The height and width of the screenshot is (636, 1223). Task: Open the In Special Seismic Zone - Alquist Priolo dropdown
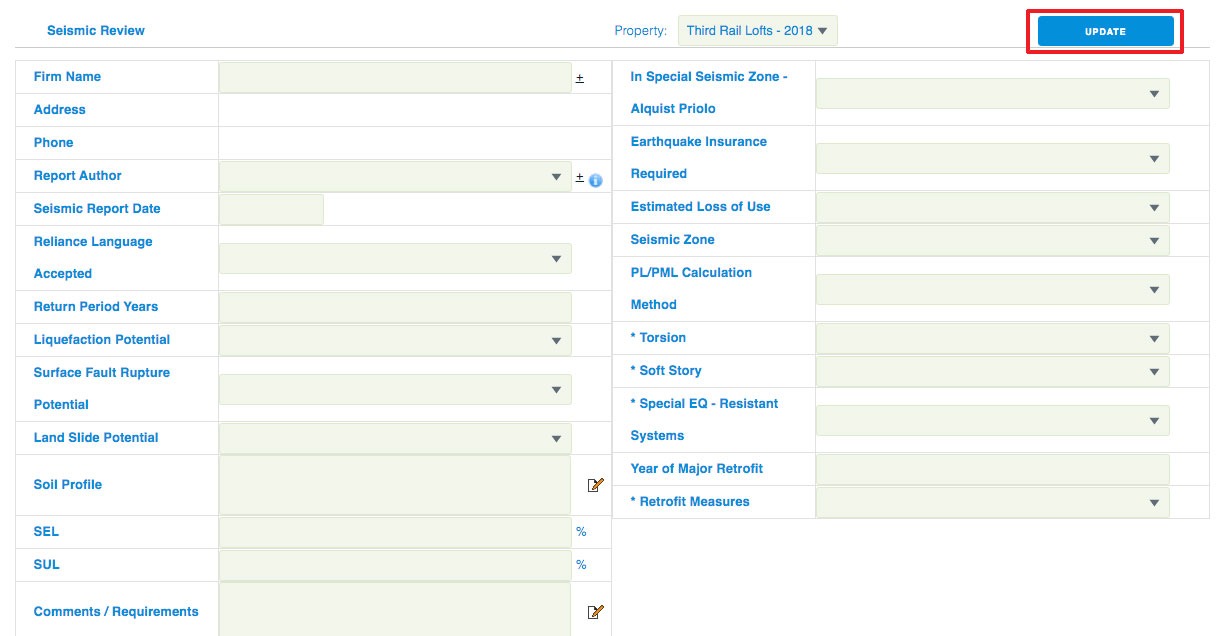(x=993, y=93)
